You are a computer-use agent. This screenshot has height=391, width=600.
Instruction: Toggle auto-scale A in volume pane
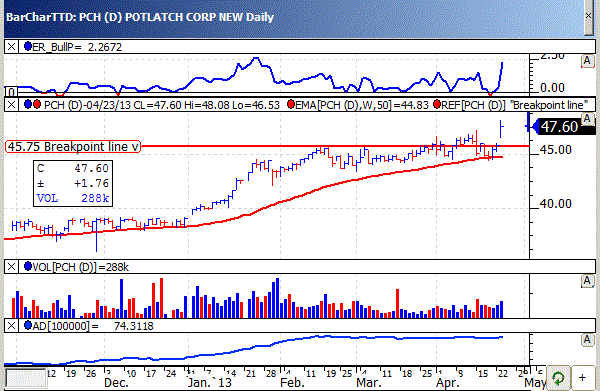(x=587, y=281)
